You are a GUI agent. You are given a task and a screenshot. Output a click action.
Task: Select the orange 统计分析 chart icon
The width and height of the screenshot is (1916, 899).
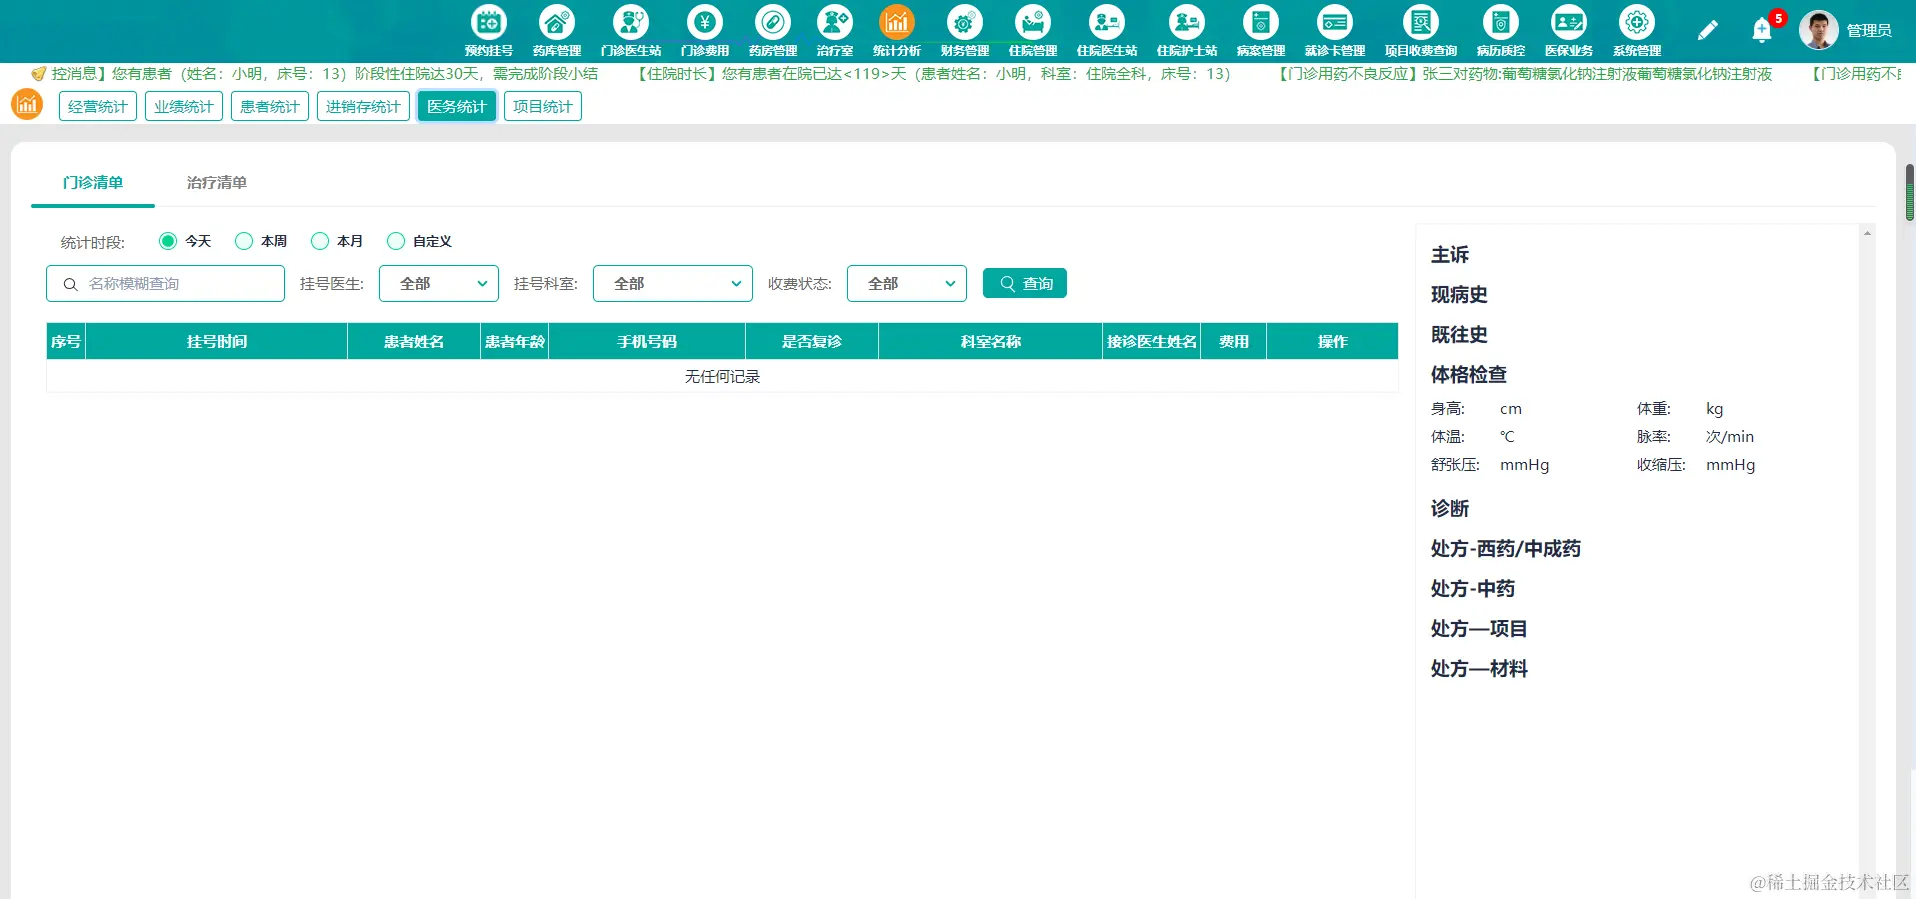pos(896,22)
